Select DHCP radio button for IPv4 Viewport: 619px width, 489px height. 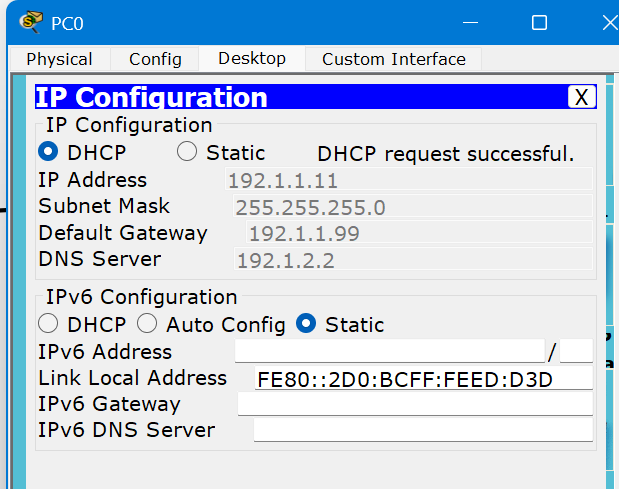pyautogui.click(x=48, y=153)
